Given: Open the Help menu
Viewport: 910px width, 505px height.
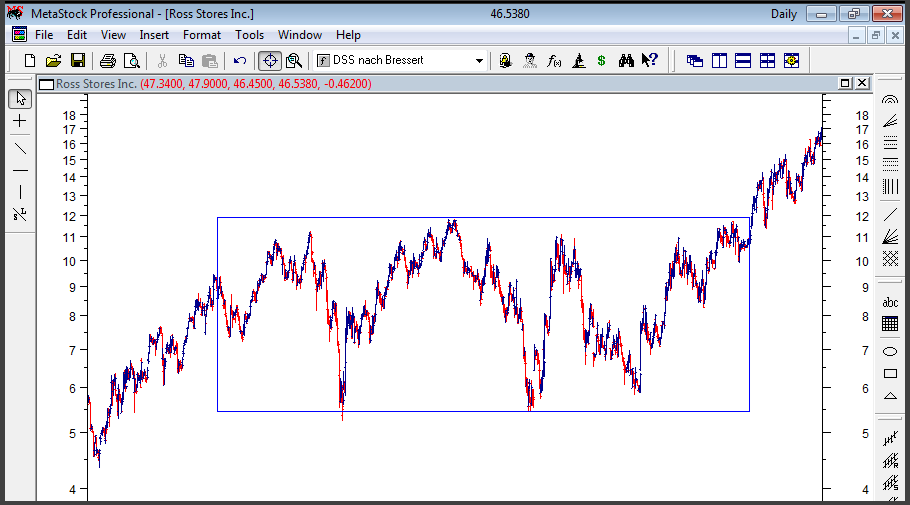Looking at the screenshot, I should [x=348, y=35].
